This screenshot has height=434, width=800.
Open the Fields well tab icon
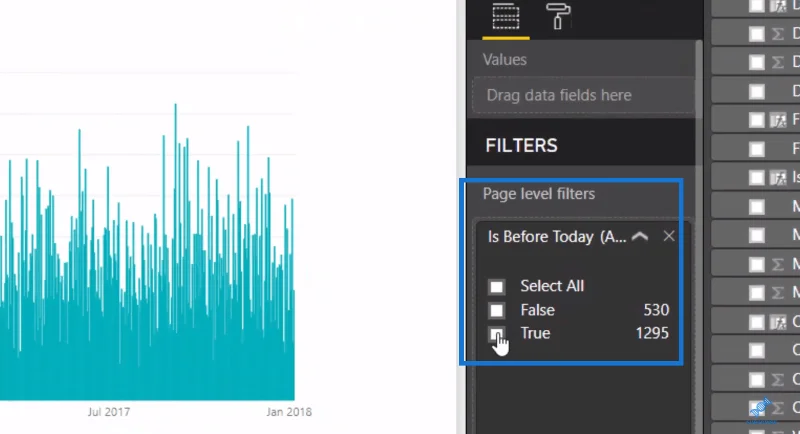tap(506, 16)
